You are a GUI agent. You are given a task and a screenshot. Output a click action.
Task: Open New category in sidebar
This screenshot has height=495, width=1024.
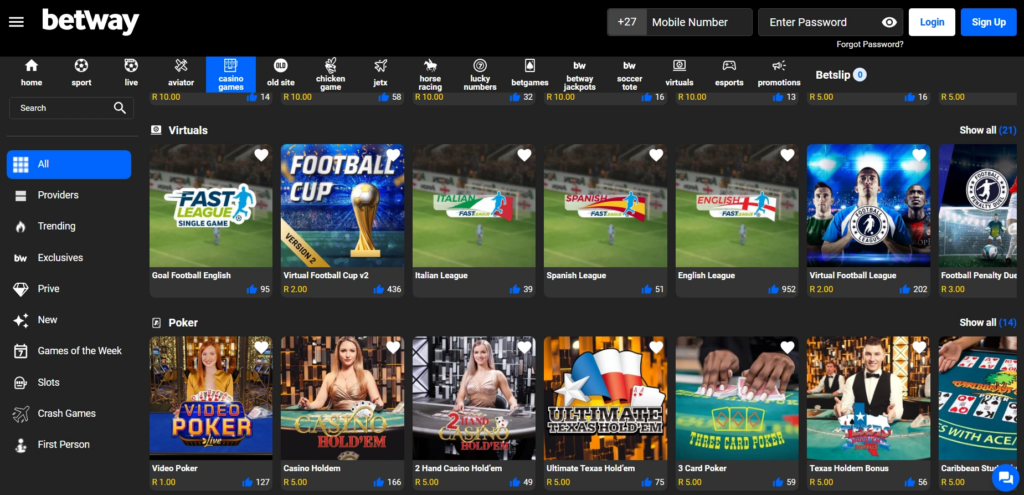click(x=69, y=320)
